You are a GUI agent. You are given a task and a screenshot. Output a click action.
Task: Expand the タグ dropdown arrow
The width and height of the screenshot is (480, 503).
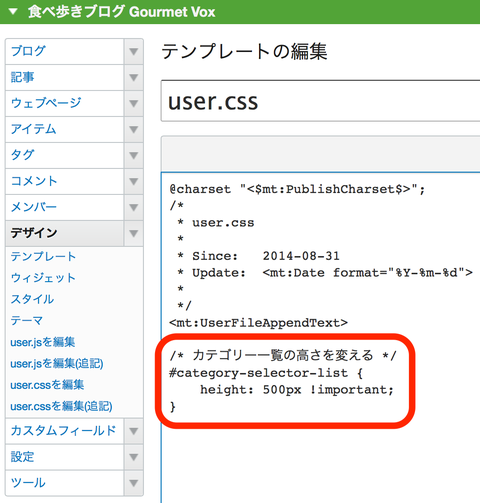pyautogui.click(x=134, y=156)
